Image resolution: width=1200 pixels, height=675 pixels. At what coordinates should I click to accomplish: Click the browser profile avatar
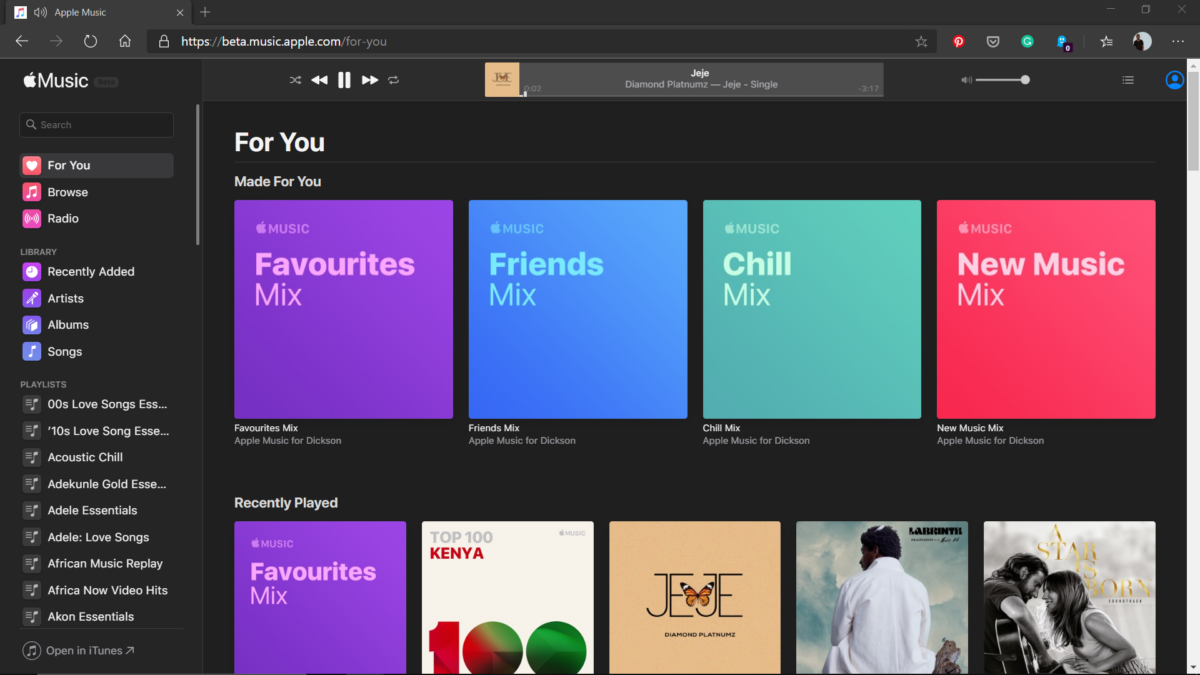(1142, 41)
